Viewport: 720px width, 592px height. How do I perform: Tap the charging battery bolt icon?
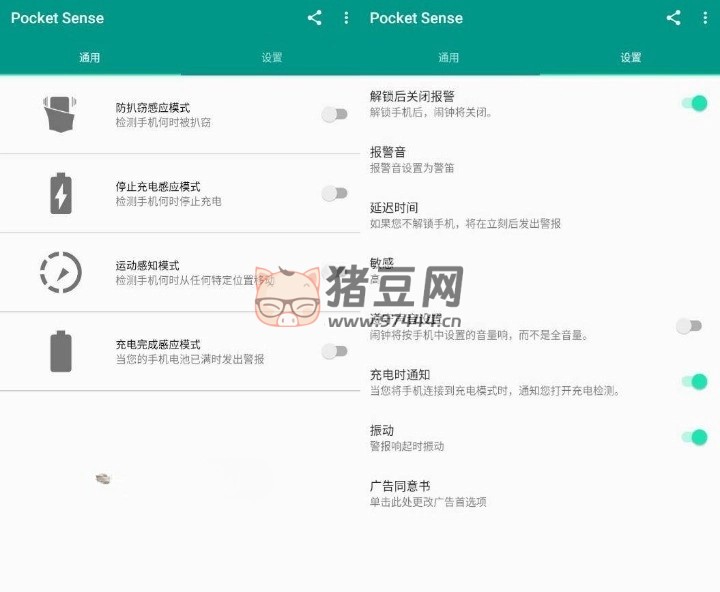[x=61, y=193]
